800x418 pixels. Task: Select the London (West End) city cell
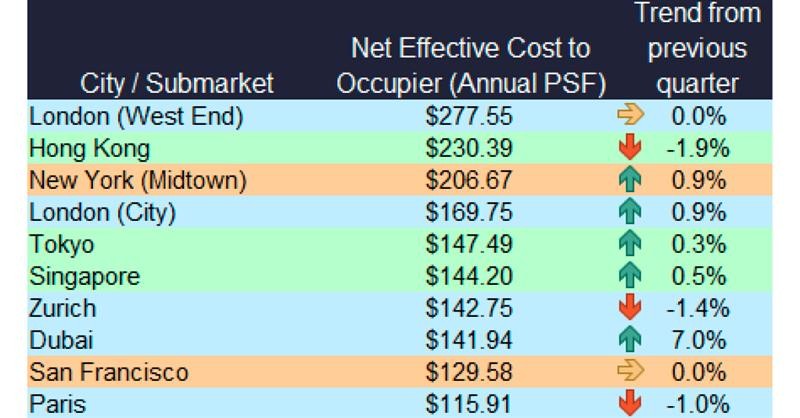136,118
